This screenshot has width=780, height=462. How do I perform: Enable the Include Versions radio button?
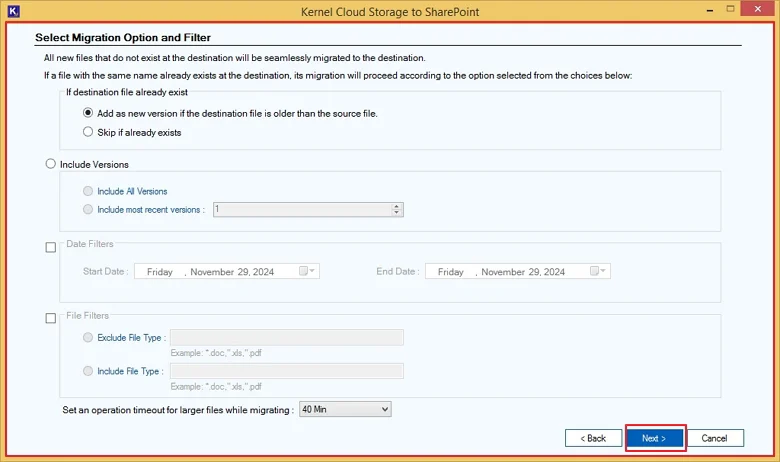[51, 164]
